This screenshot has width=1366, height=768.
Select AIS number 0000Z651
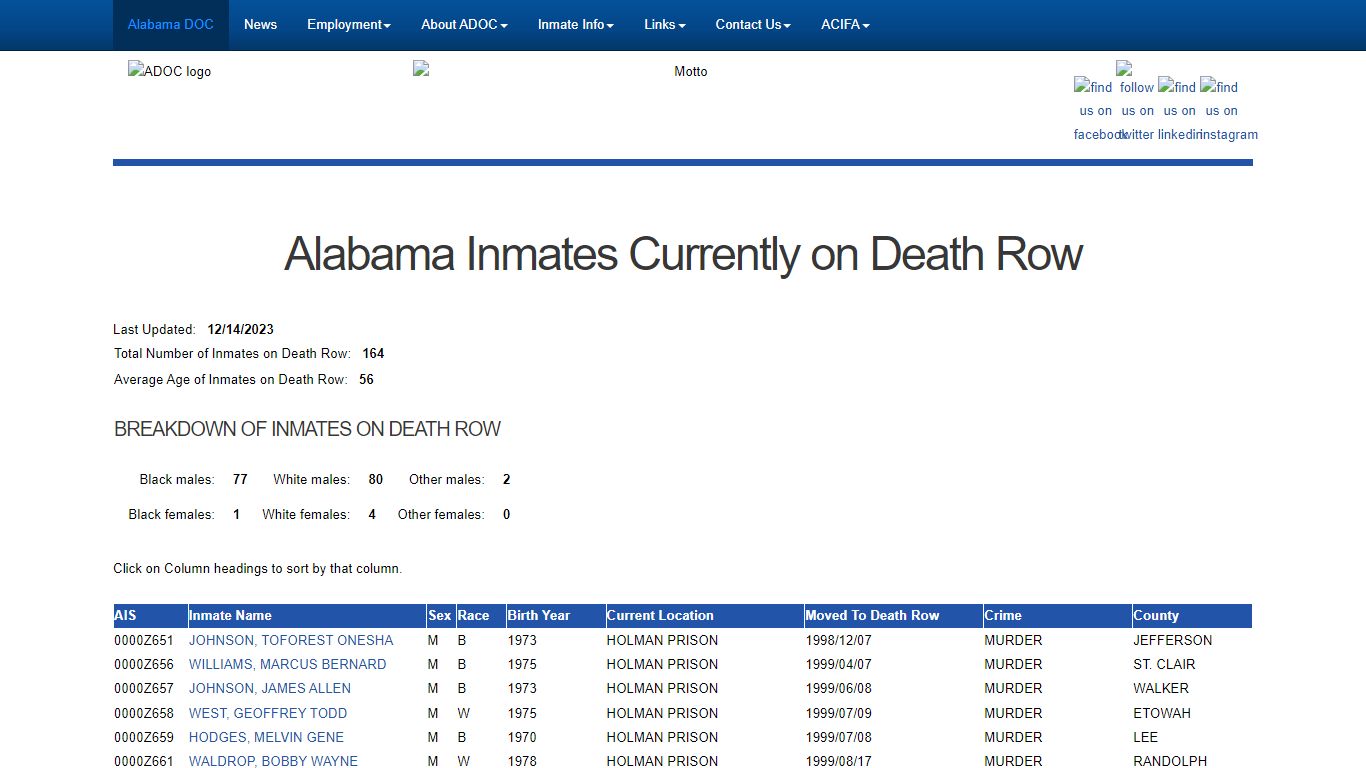(x=144, y=640)
